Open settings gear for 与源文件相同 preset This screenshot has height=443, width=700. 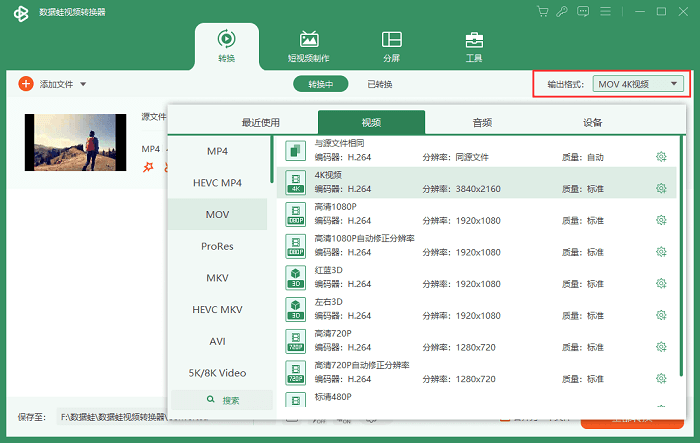pos(661,156)
